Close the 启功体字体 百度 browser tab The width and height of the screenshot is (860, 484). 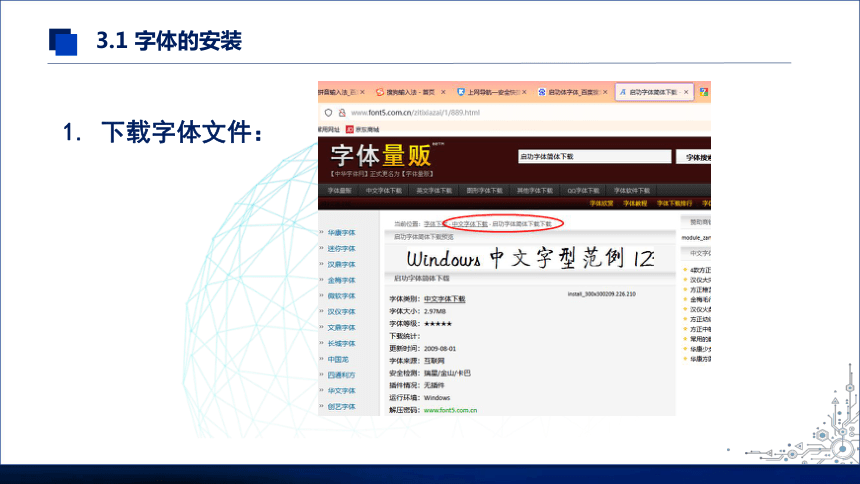coord(605,92)
